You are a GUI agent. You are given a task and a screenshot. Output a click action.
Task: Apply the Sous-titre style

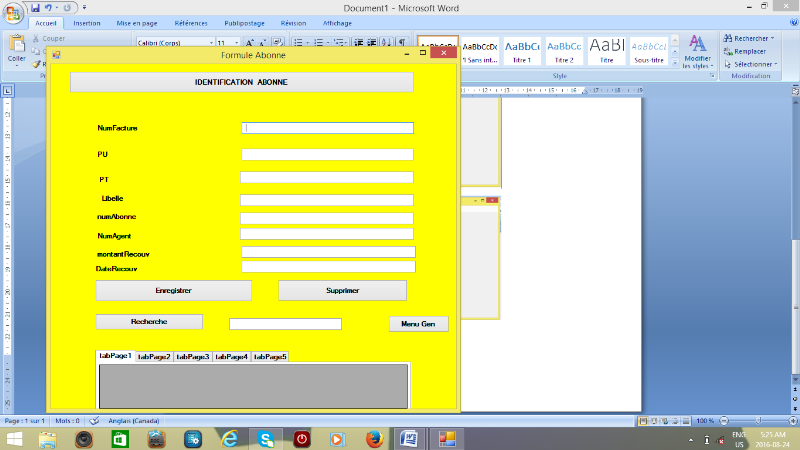649,51
